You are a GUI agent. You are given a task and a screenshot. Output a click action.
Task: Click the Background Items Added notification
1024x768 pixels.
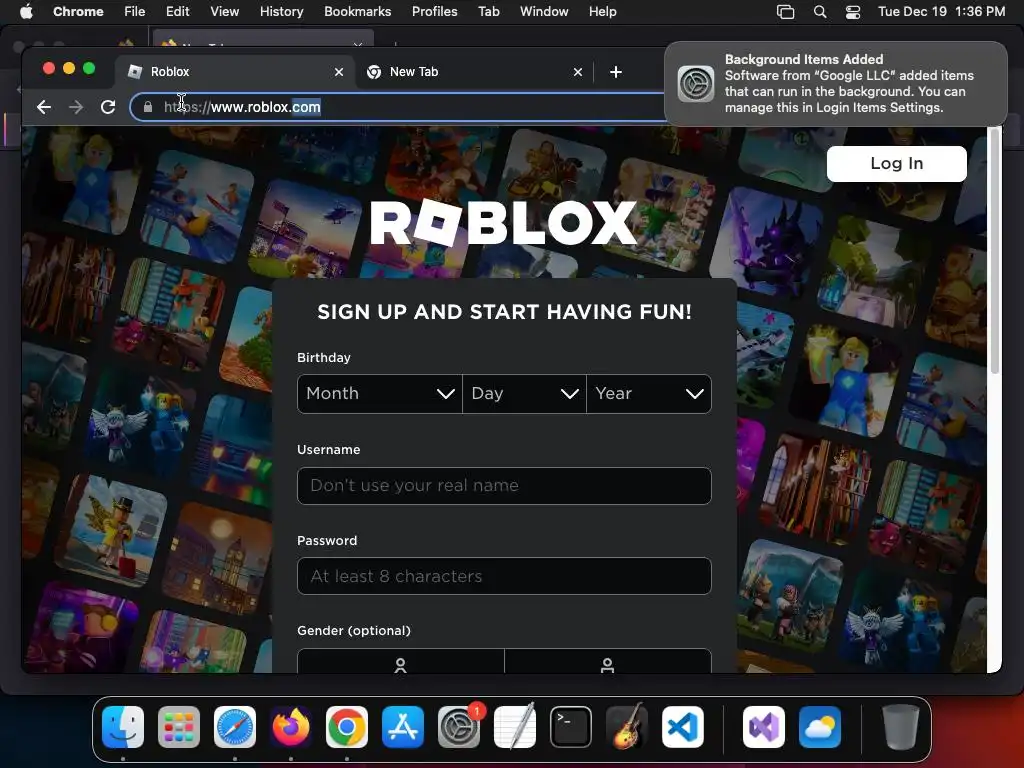pyautogui.click(x=836, y=84)
